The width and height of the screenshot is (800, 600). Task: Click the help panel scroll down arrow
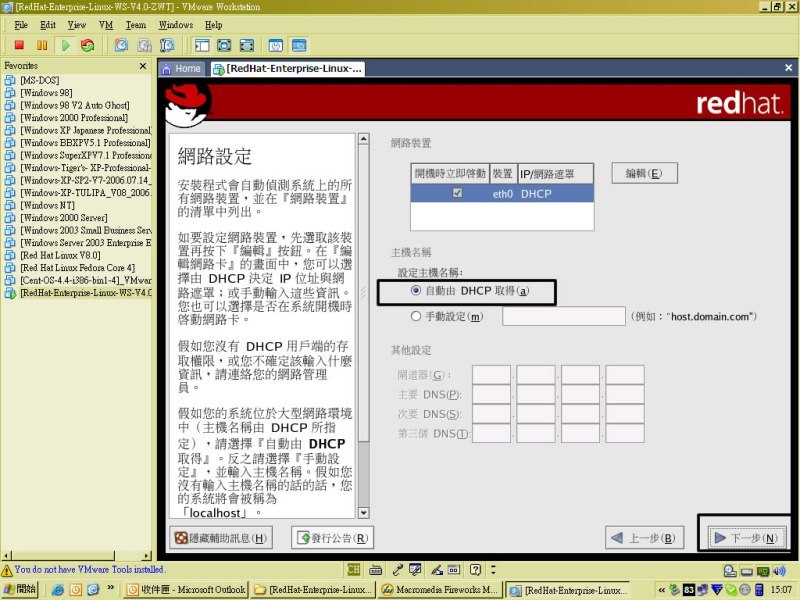[363, 513]
